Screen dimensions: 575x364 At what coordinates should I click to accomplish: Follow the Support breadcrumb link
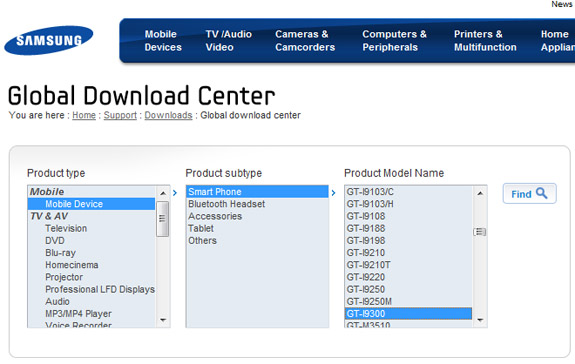(120, 115)
